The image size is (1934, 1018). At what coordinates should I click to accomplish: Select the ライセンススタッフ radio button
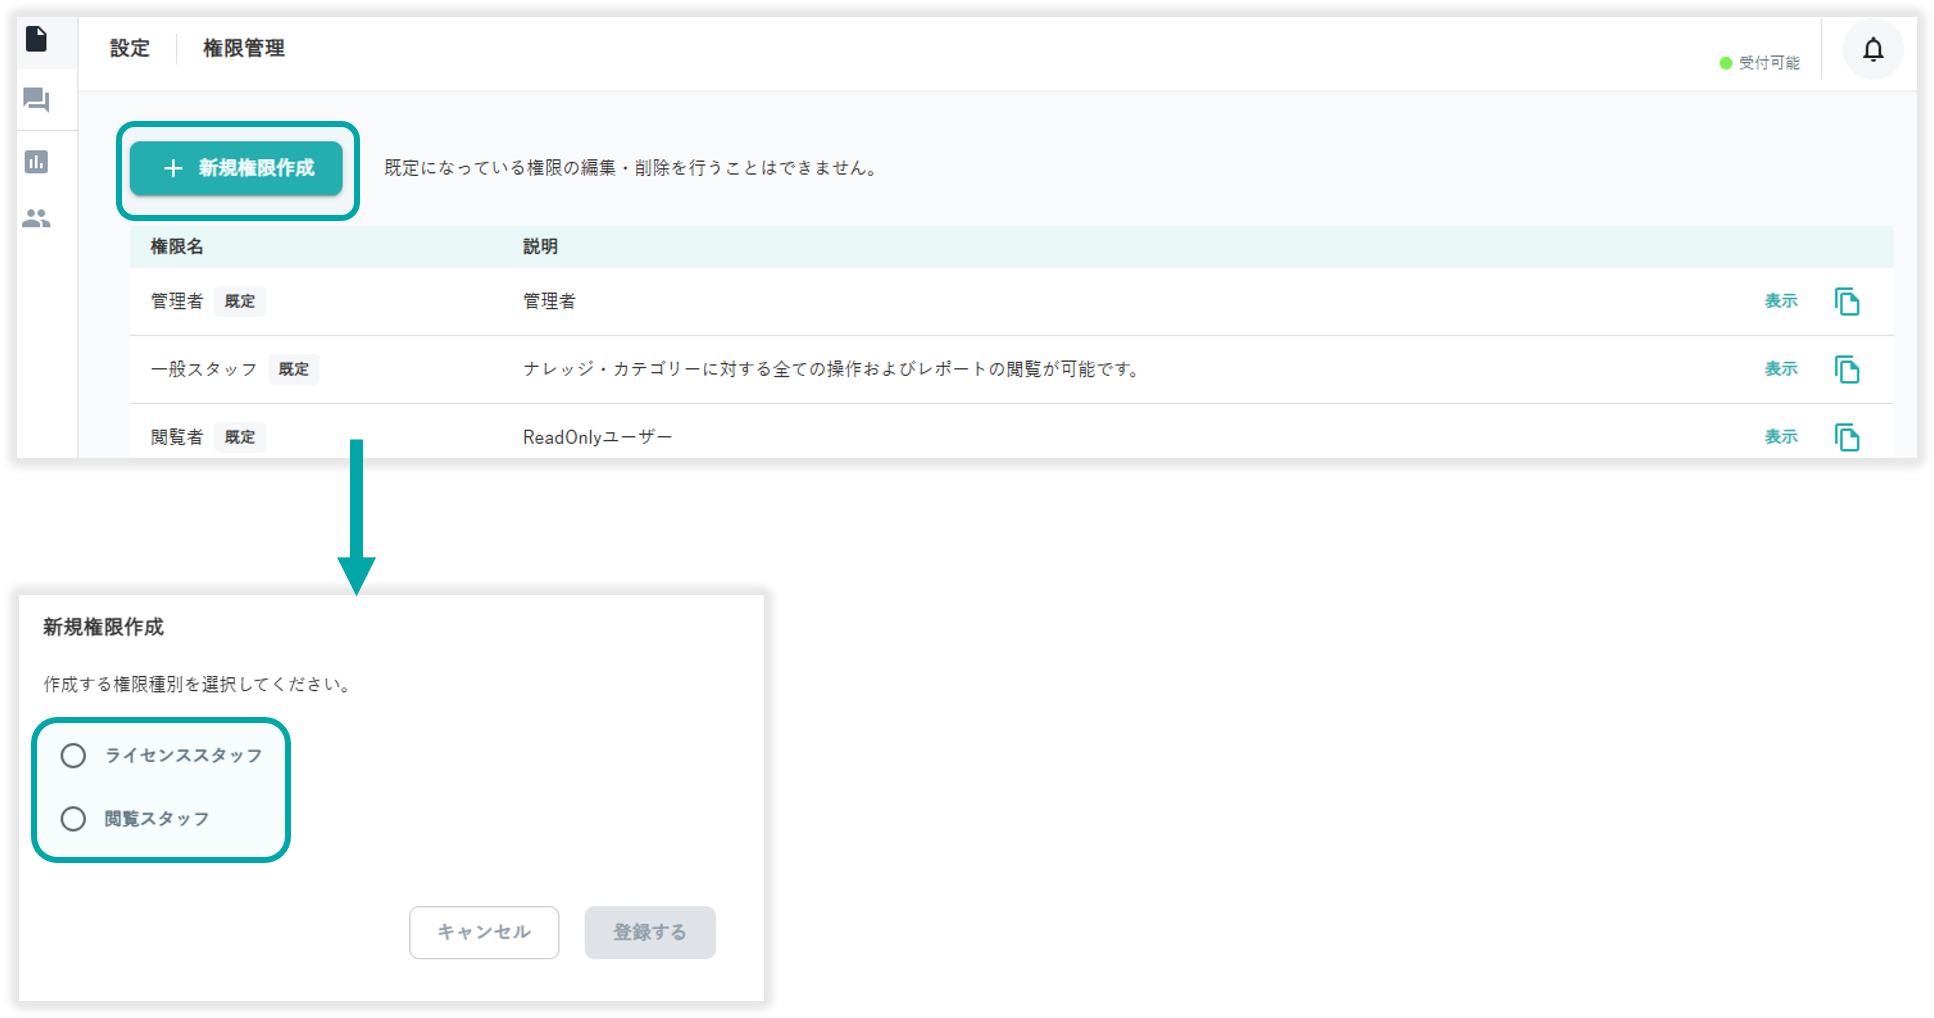click(x=73, y=756)
